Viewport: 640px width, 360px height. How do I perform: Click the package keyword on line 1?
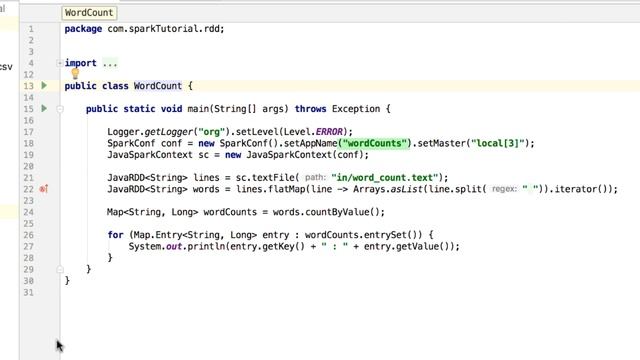[83, 29]
